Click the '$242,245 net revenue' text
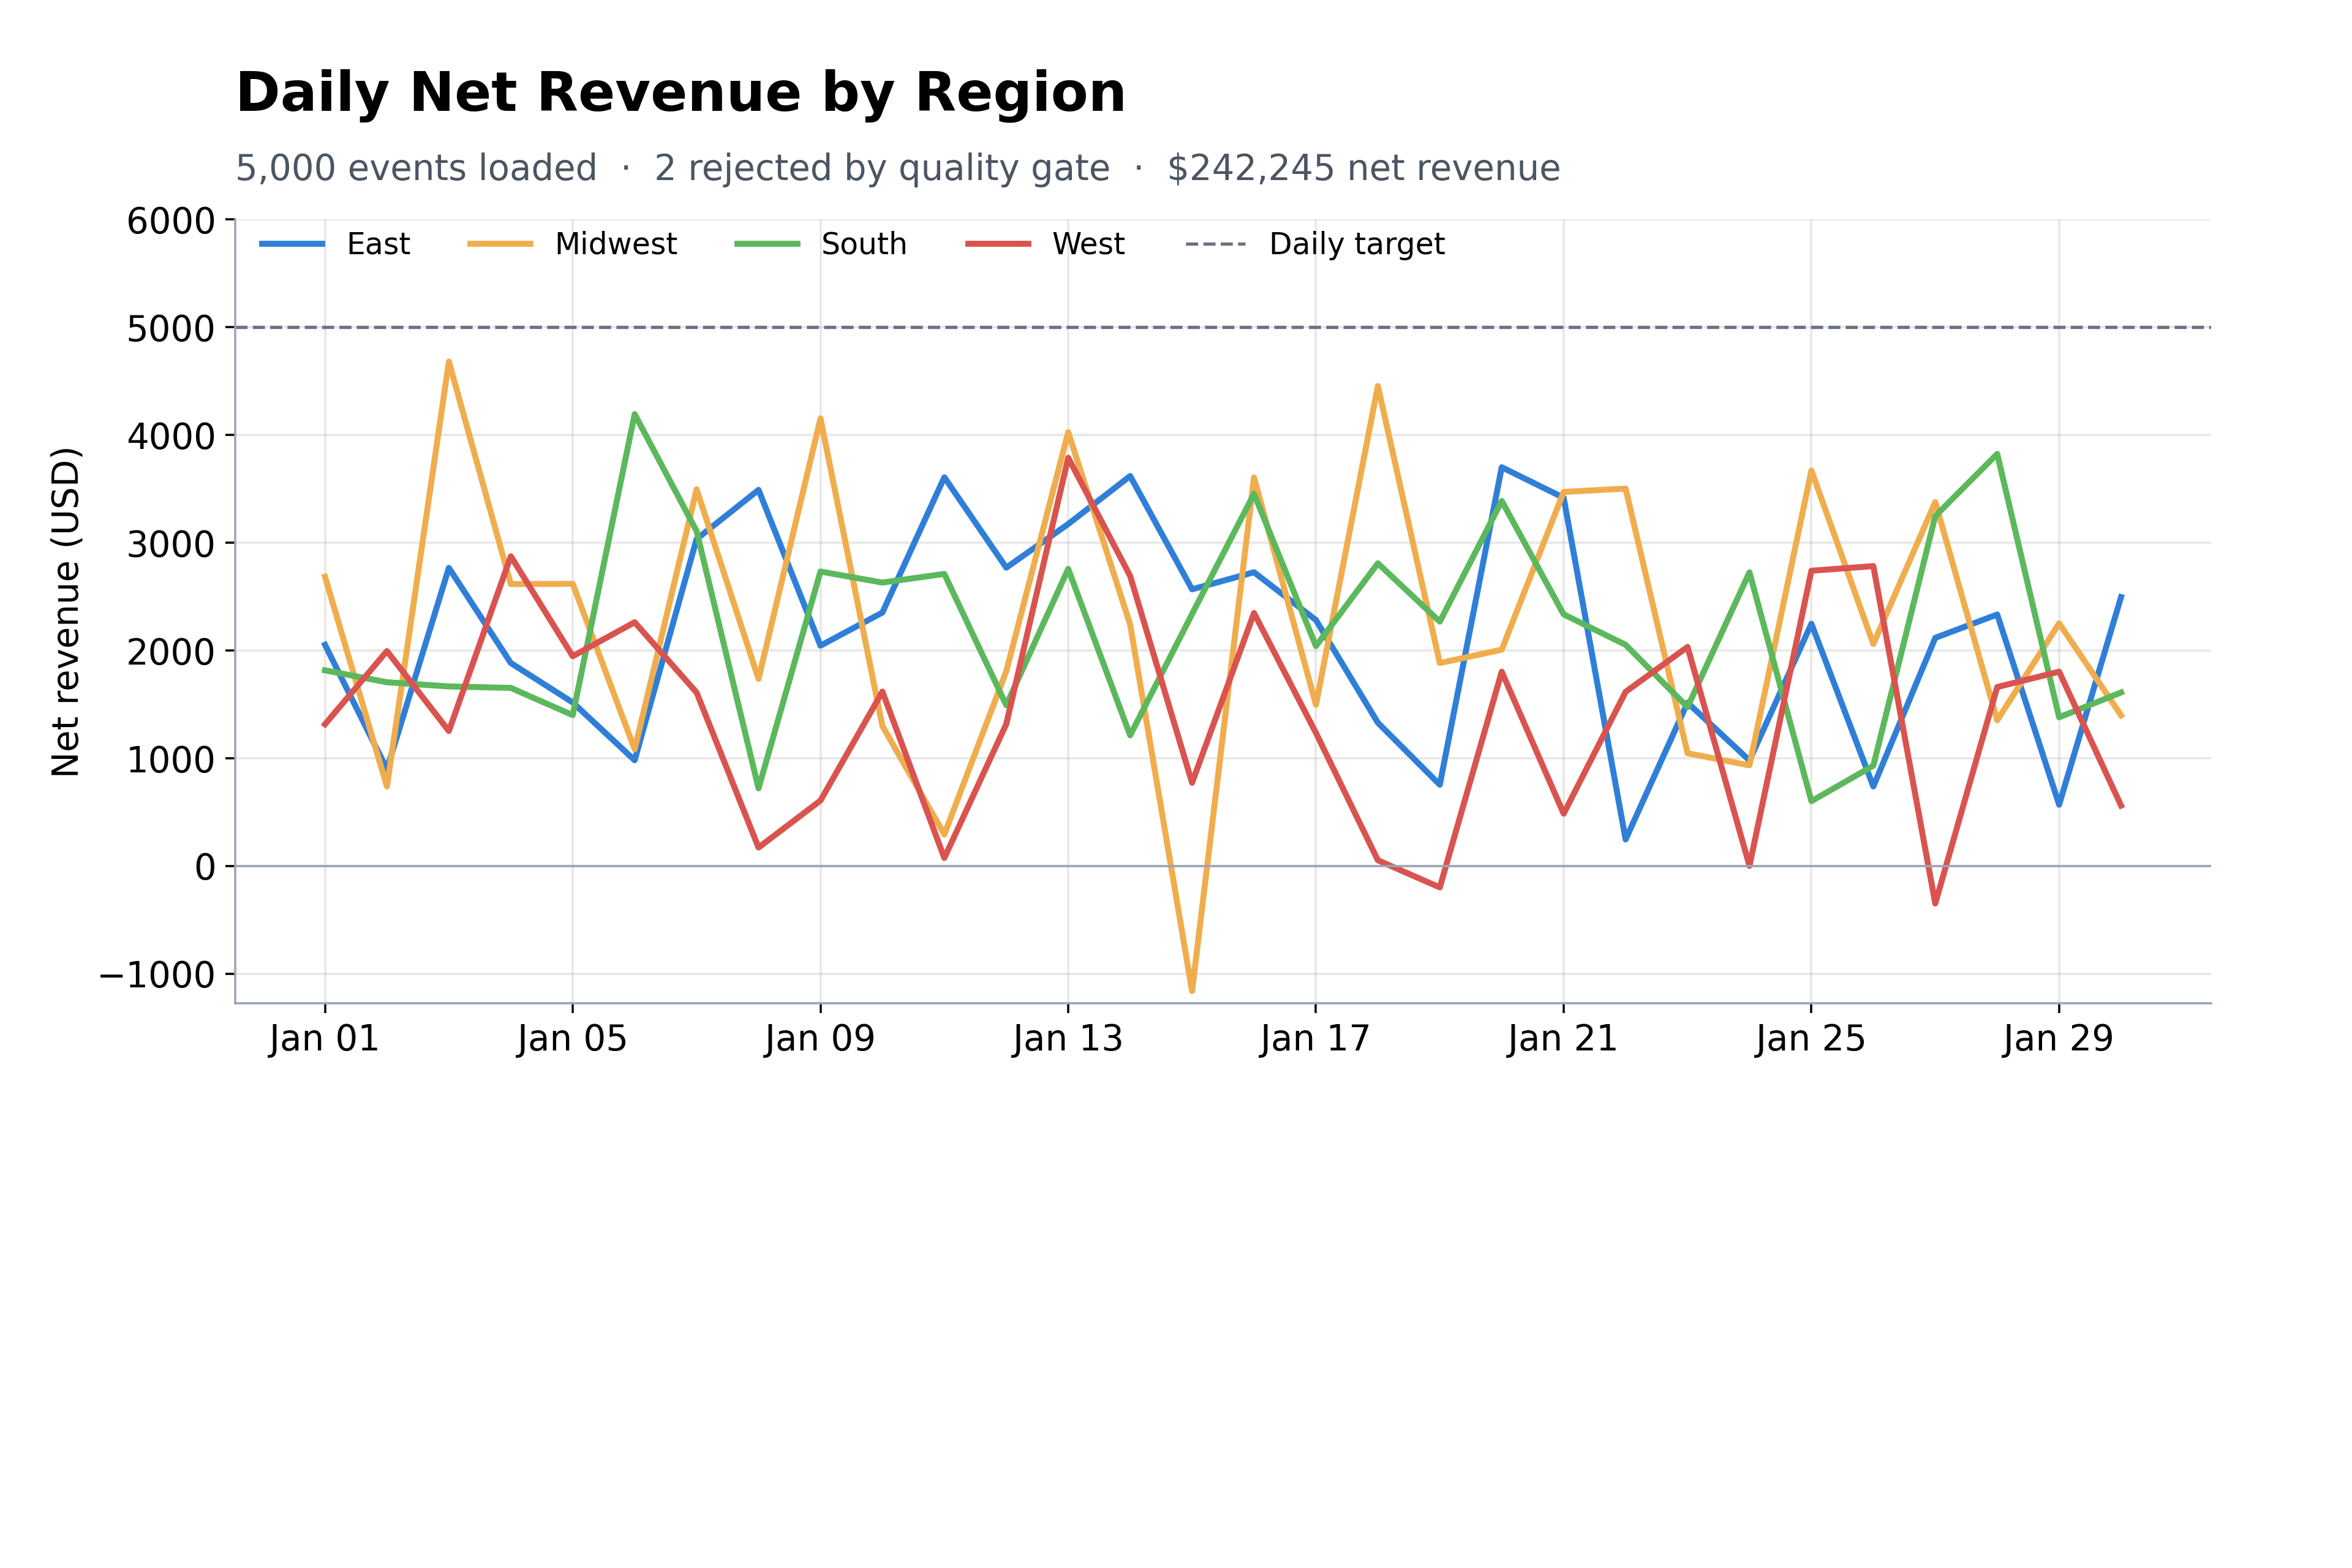The width and height of the screenshot is (2352, 1568). [1363, 168]
